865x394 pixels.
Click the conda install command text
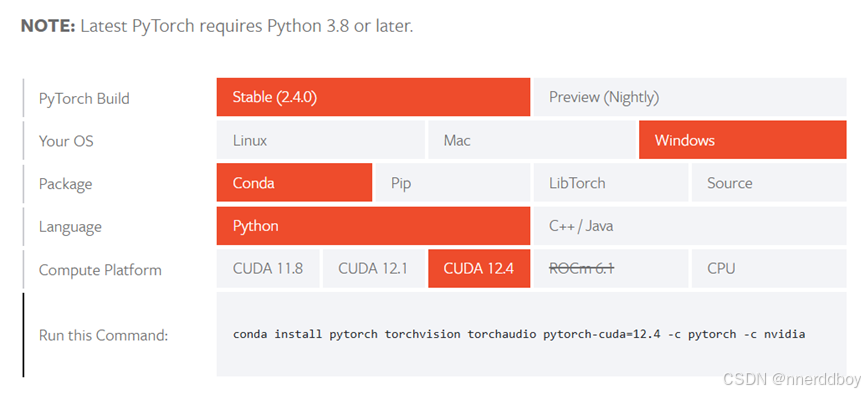519,334
